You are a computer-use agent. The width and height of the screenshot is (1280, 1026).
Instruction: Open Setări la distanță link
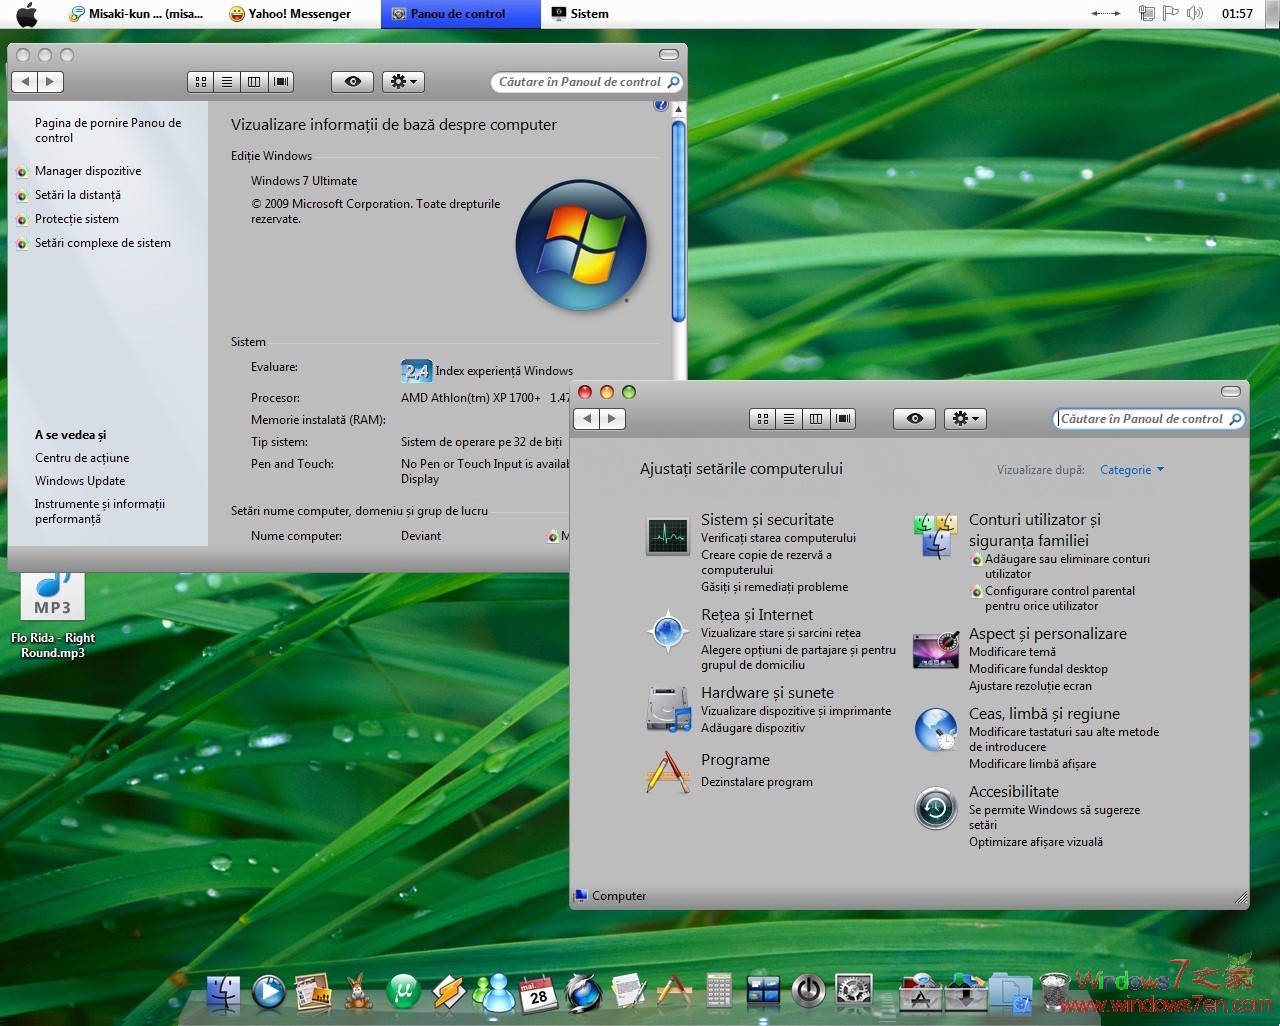click(x=78, y=195)
